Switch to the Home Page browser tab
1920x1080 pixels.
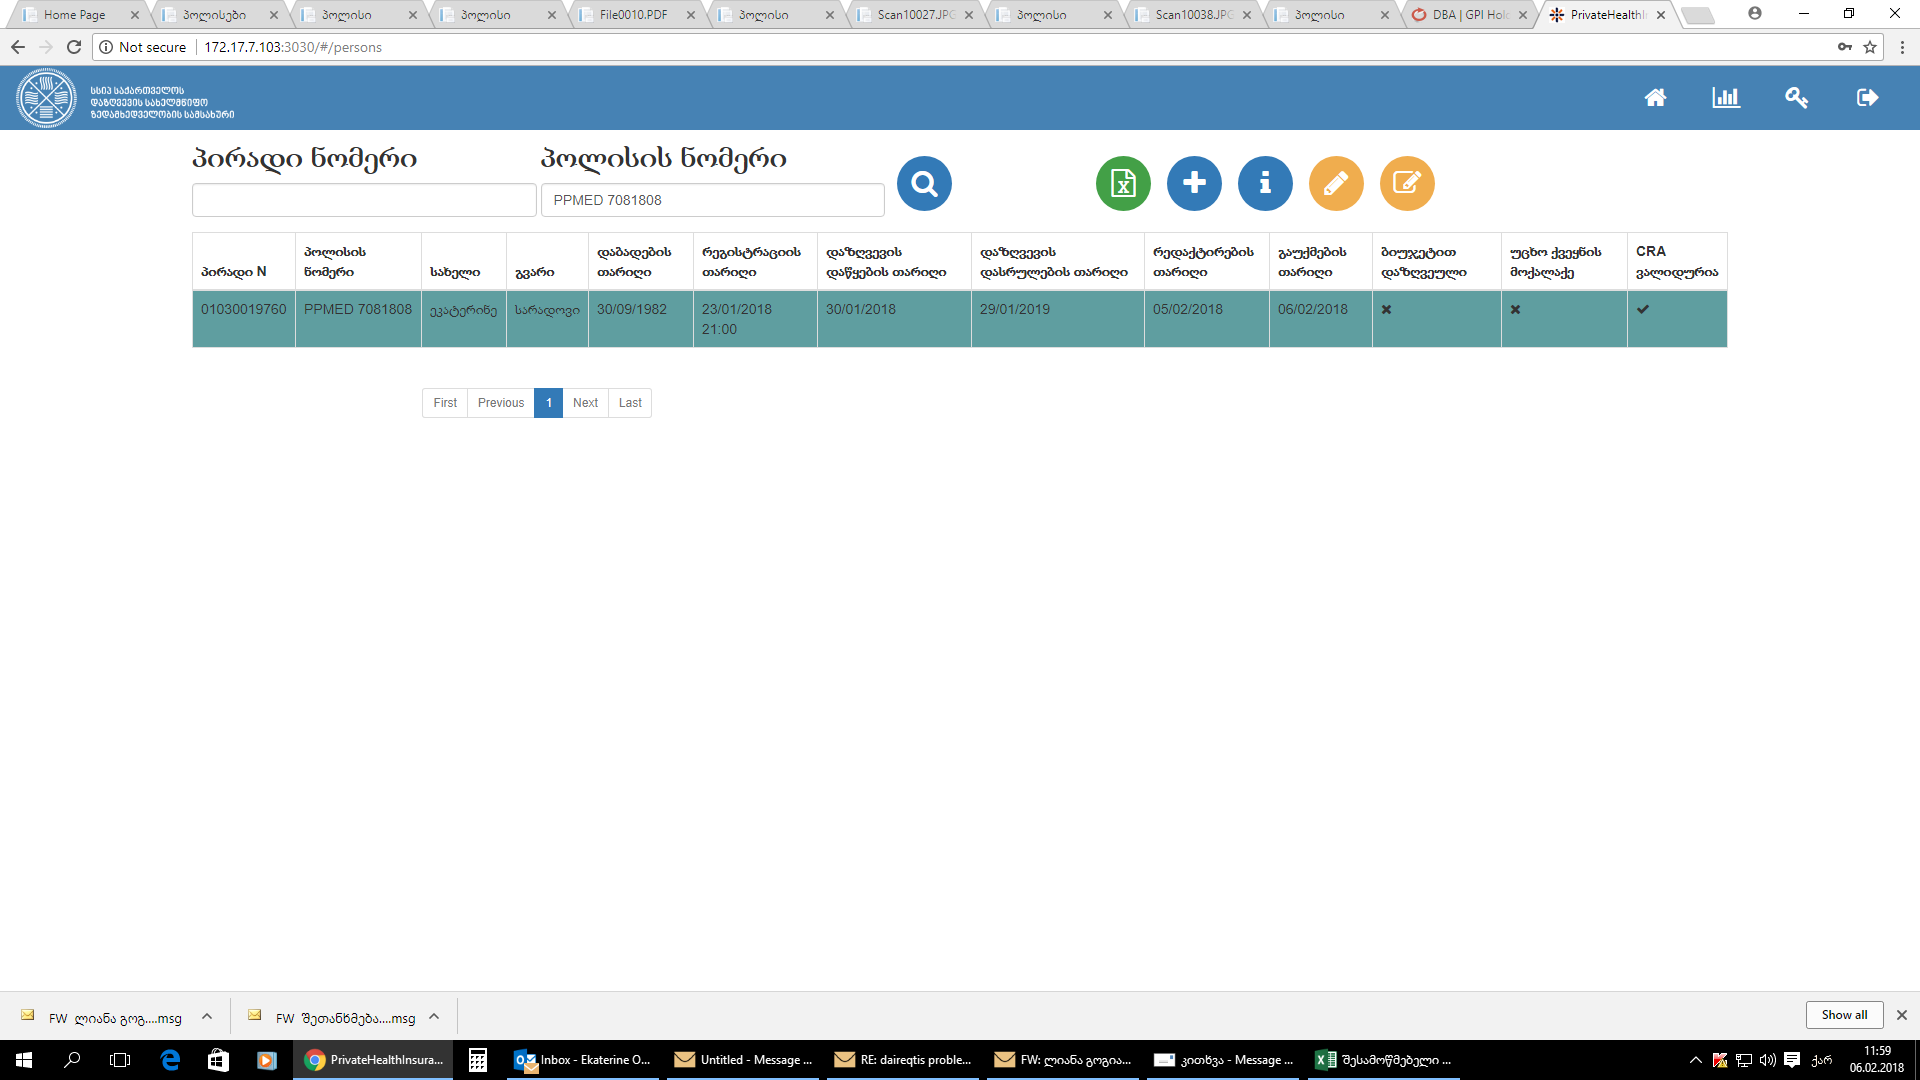(x=74, y=15)
